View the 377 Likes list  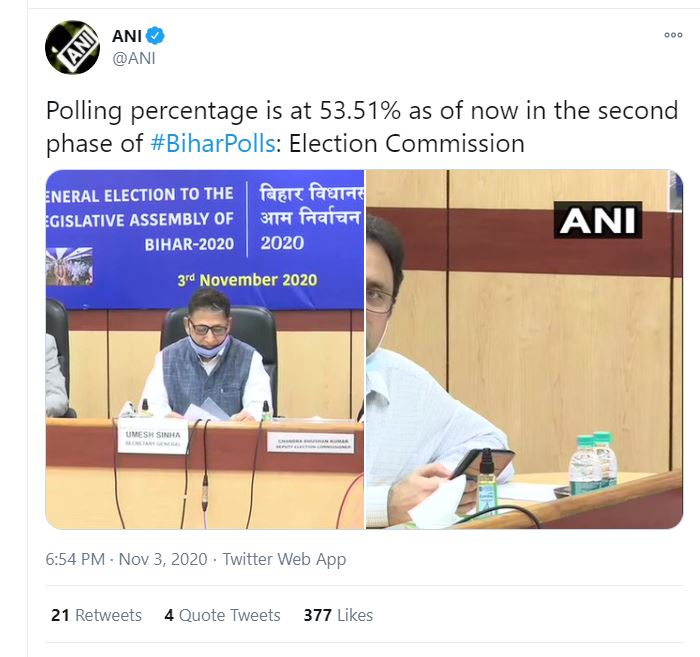tap(338, 615)
